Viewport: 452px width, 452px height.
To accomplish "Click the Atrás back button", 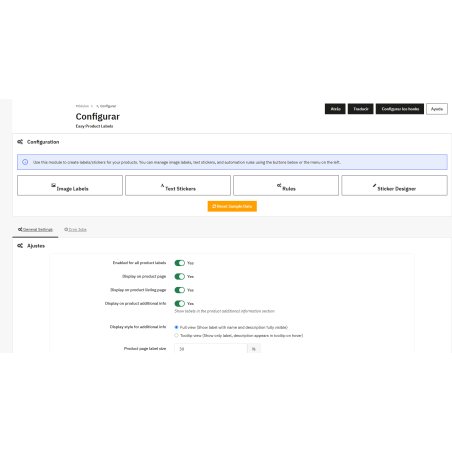I will (x=335, y=109).
